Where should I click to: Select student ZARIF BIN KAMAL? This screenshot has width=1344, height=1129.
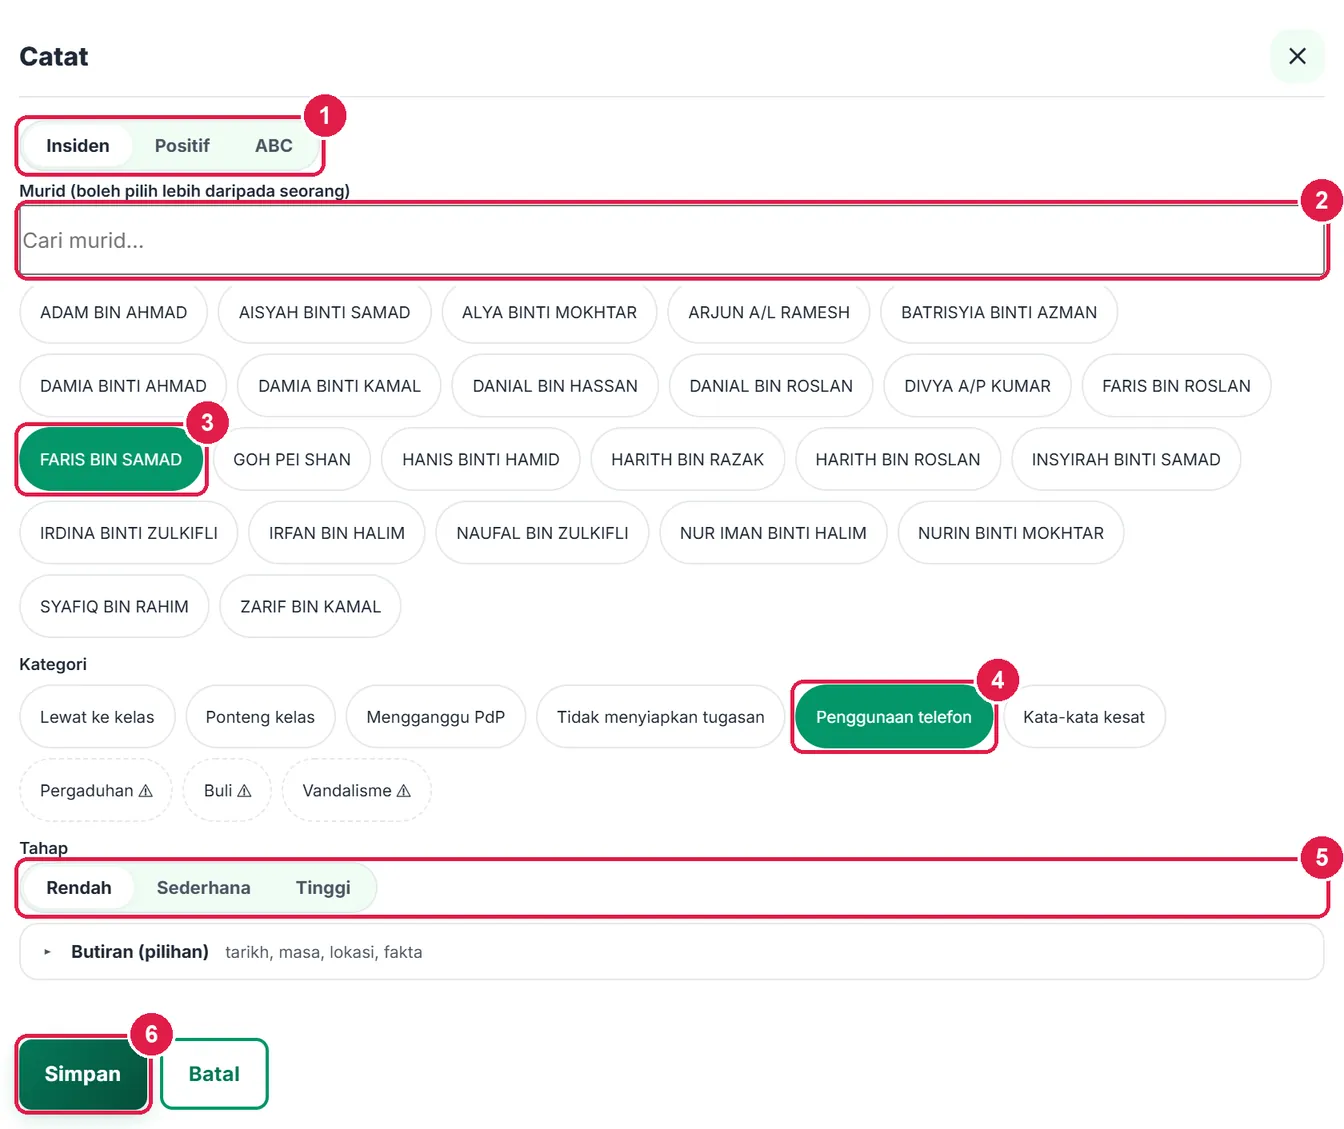[310, 607]
